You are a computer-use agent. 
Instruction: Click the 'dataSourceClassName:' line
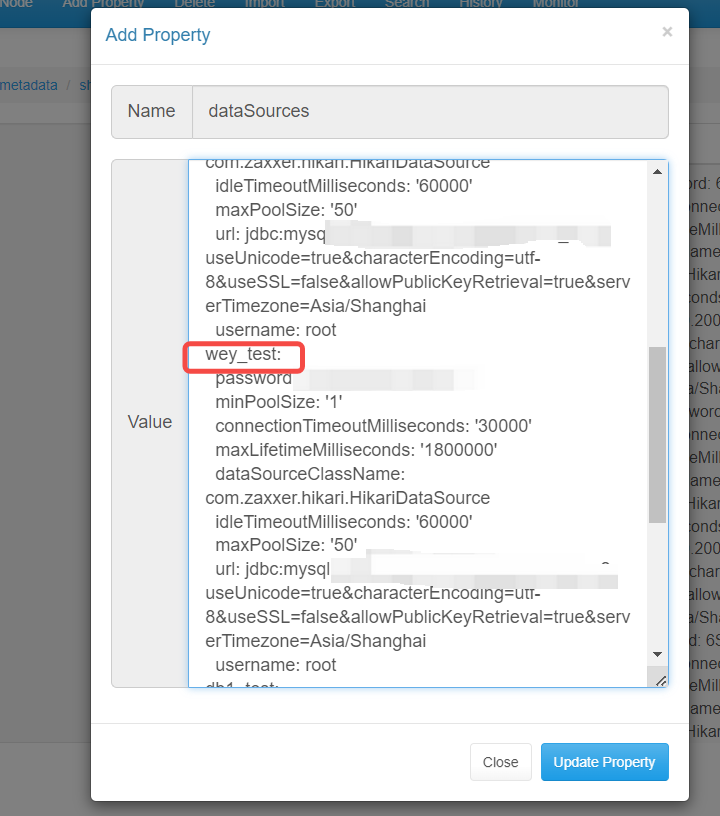point(310,474)
